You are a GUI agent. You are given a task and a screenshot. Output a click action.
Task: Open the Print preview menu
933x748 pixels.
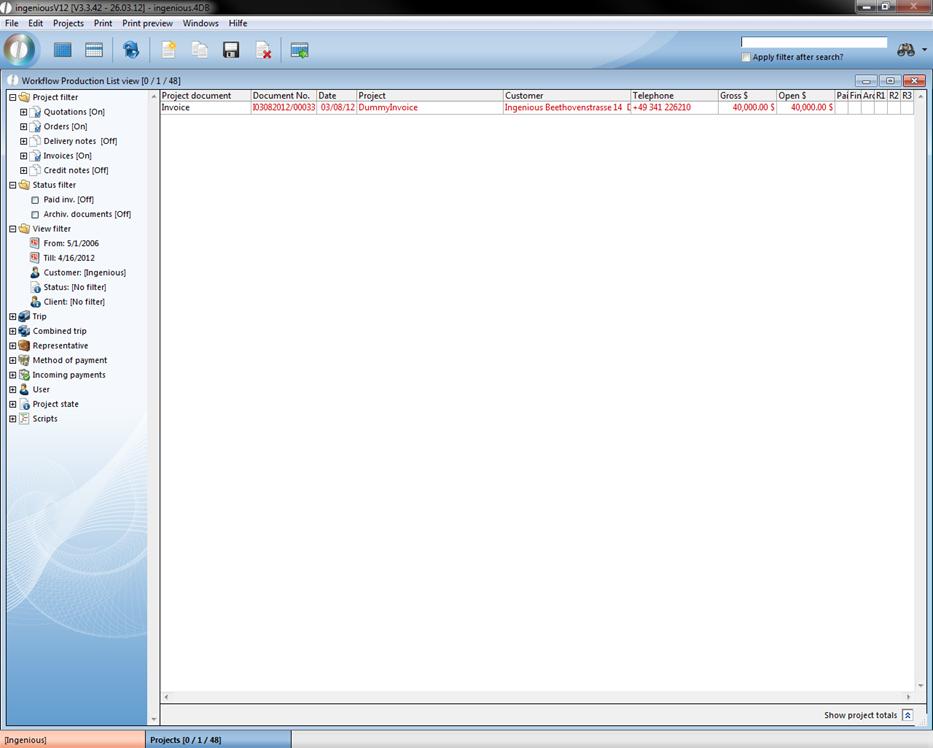pyautogui.click(x=147, y=23)
